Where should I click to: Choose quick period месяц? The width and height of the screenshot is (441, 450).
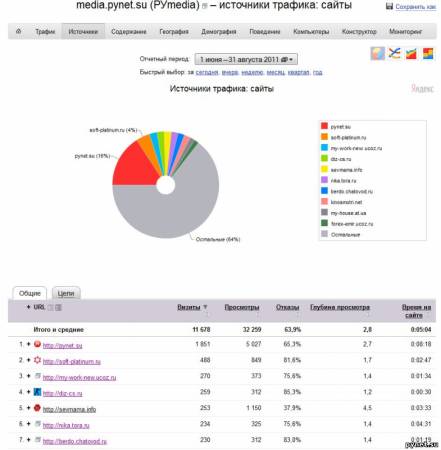click(276, 72)
